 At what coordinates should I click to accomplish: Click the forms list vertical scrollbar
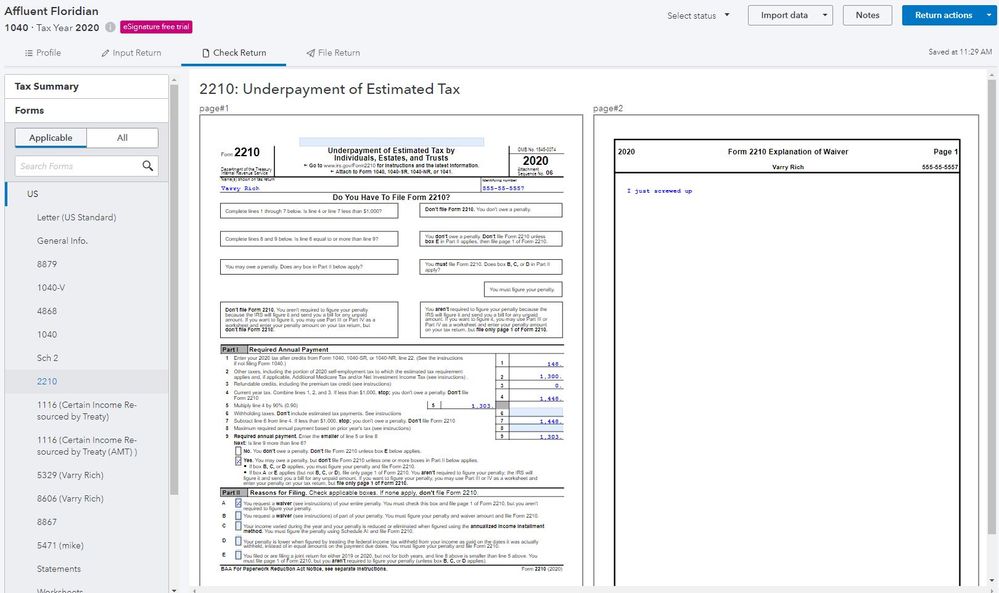174,300
